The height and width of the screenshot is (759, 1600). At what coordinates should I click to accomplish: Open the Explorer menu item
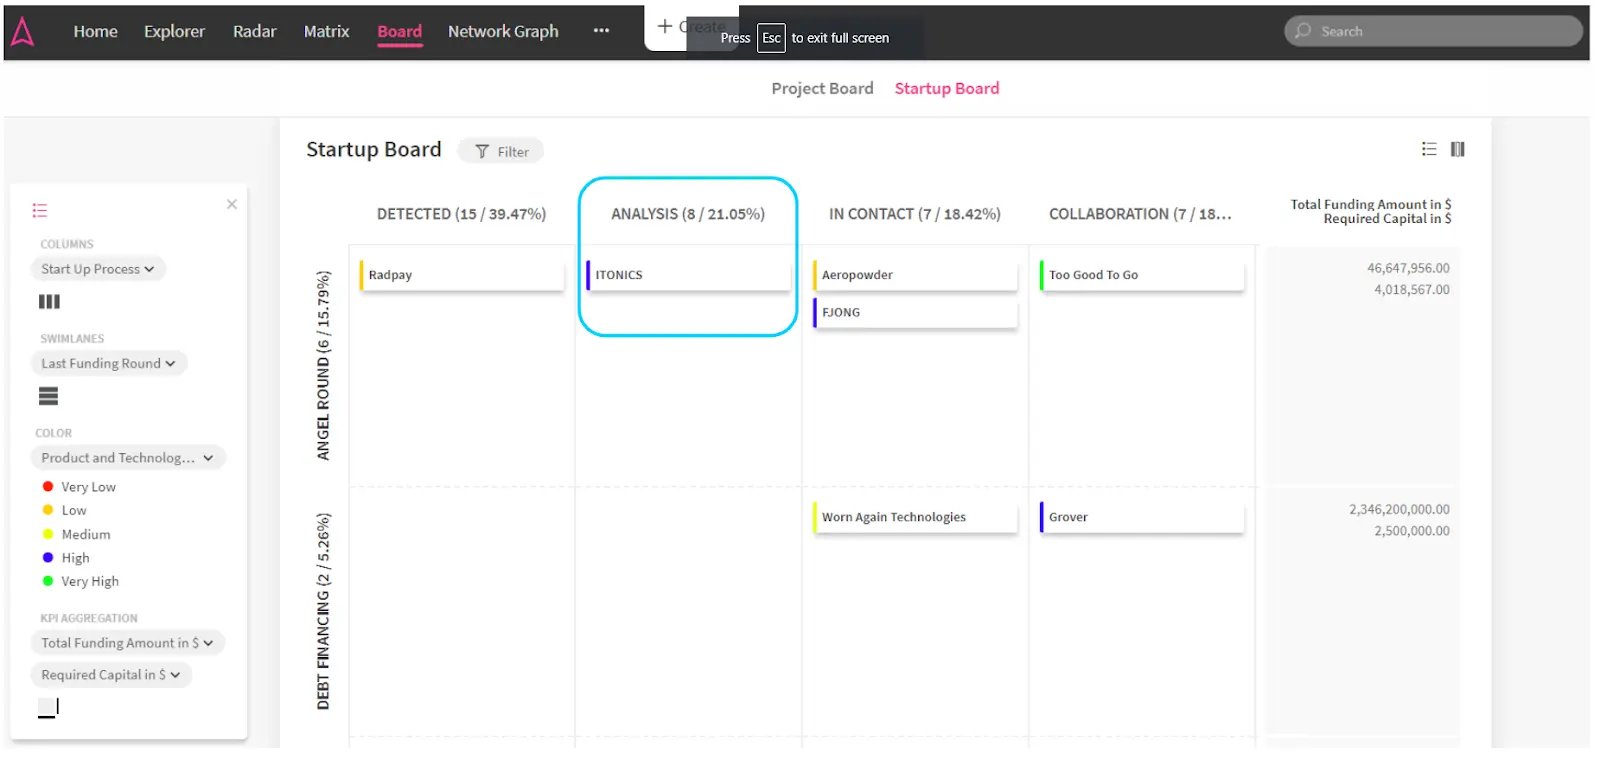pyautogui.click(x=174, y=32)
